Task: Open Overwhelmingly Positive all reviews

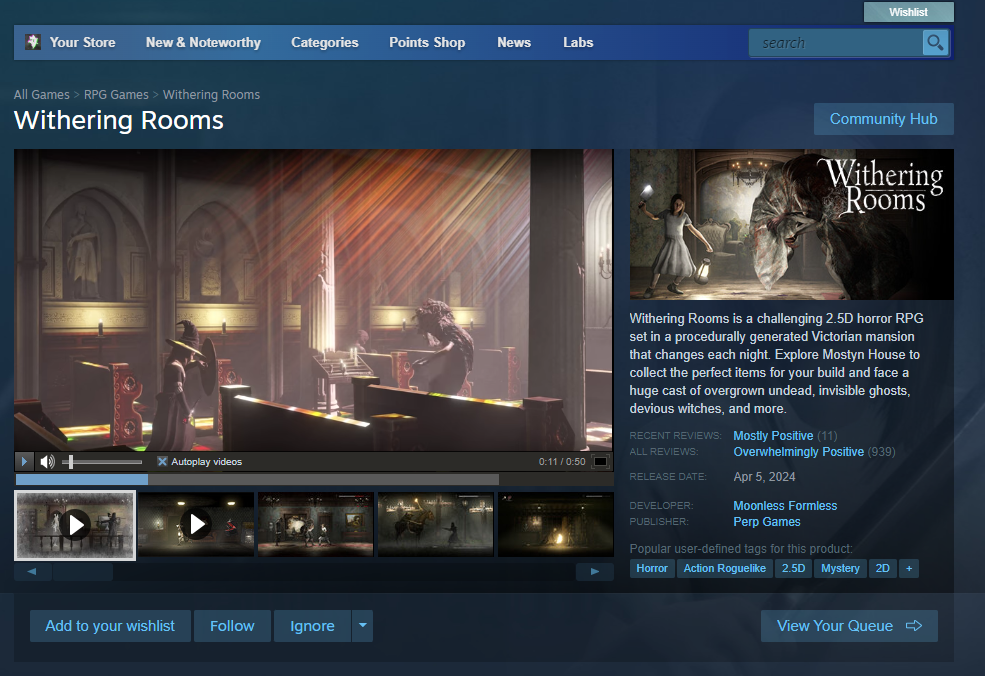Action: (798, 452)
